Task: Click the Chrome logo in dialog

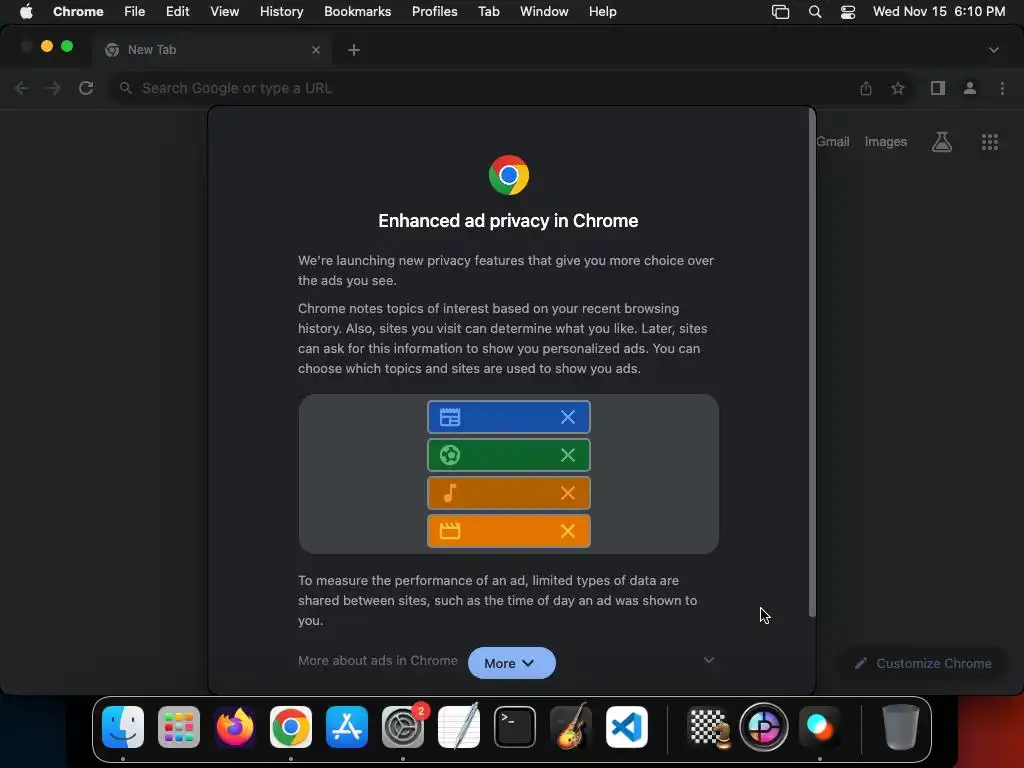Action: click(509, 175)
